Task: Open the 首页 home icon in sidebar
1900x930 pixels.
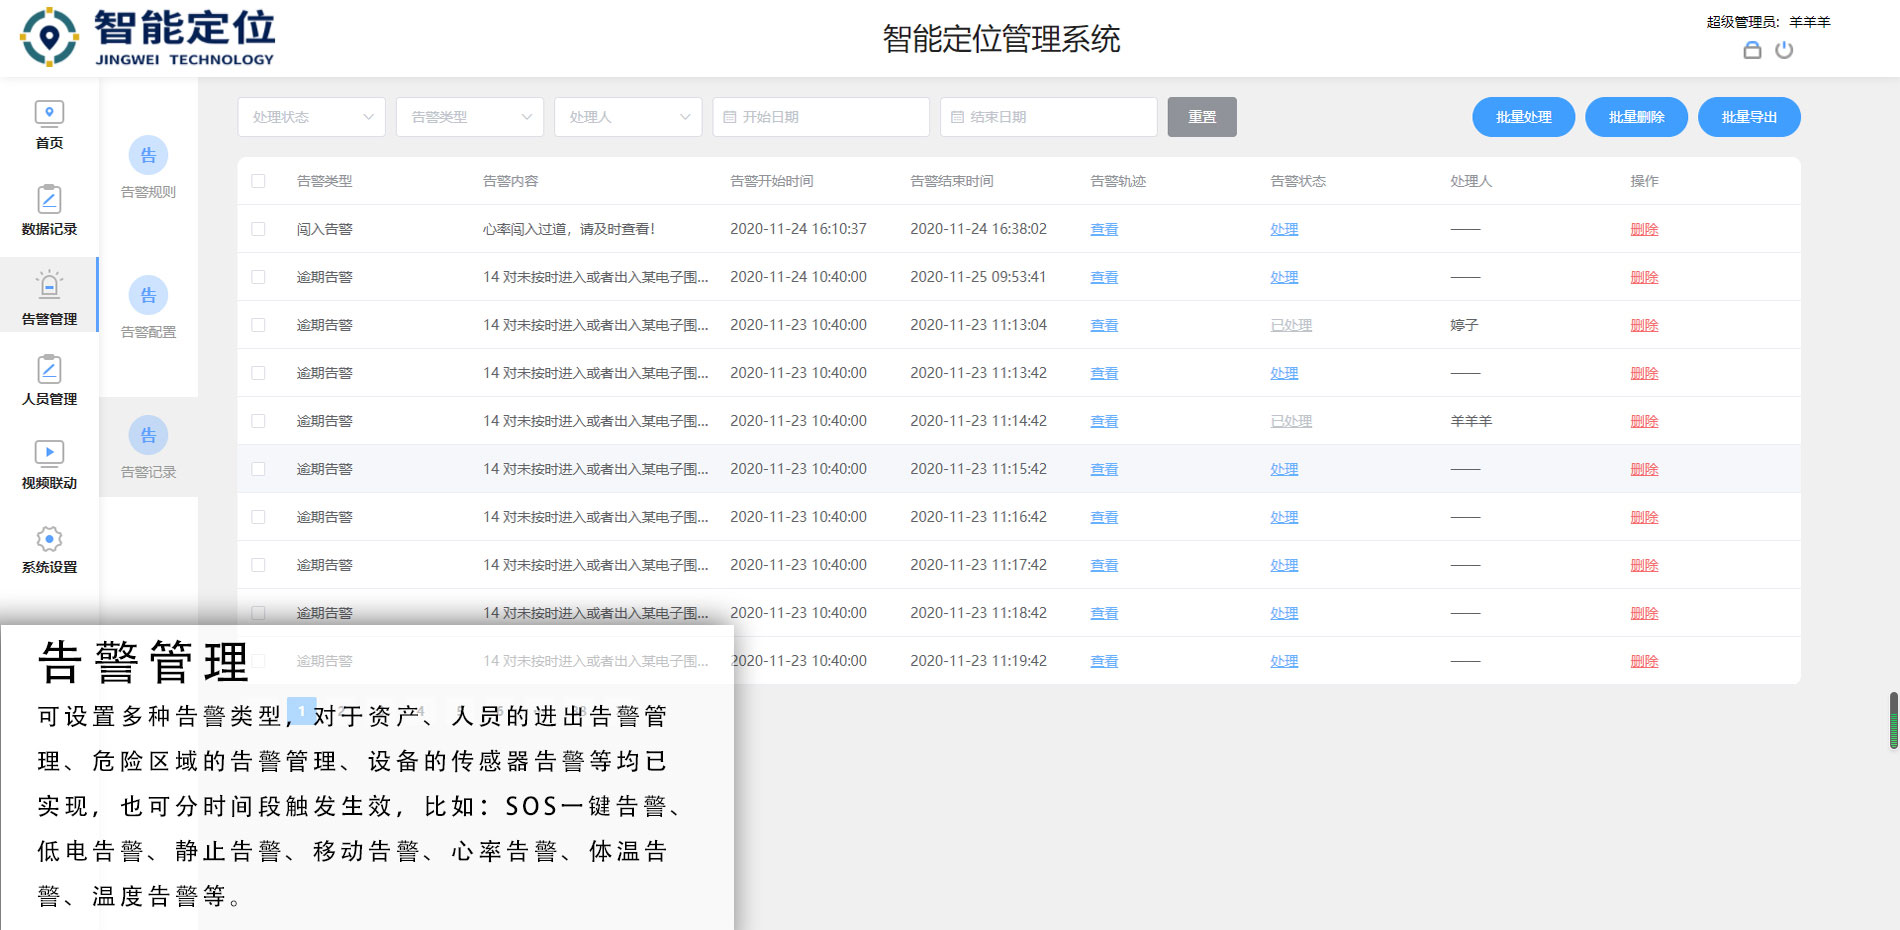Action: (49, 113)
